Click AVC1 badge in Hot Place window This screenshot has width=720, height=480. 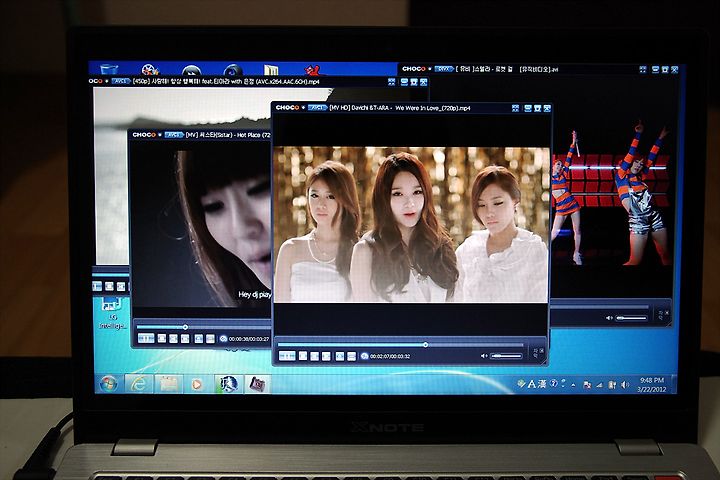pyautogui.click(x=174, y=135)
